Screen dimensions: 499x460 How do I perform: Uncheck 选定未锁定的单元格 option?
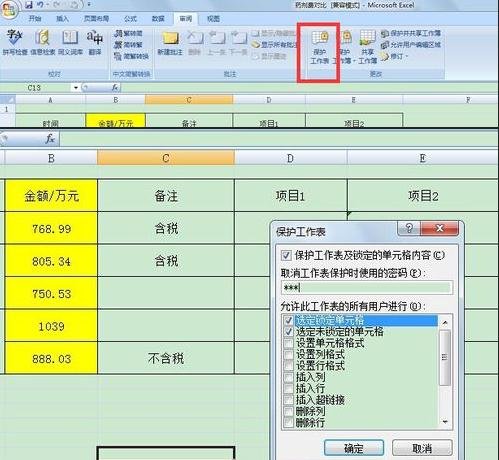click(x=288, y=332)
